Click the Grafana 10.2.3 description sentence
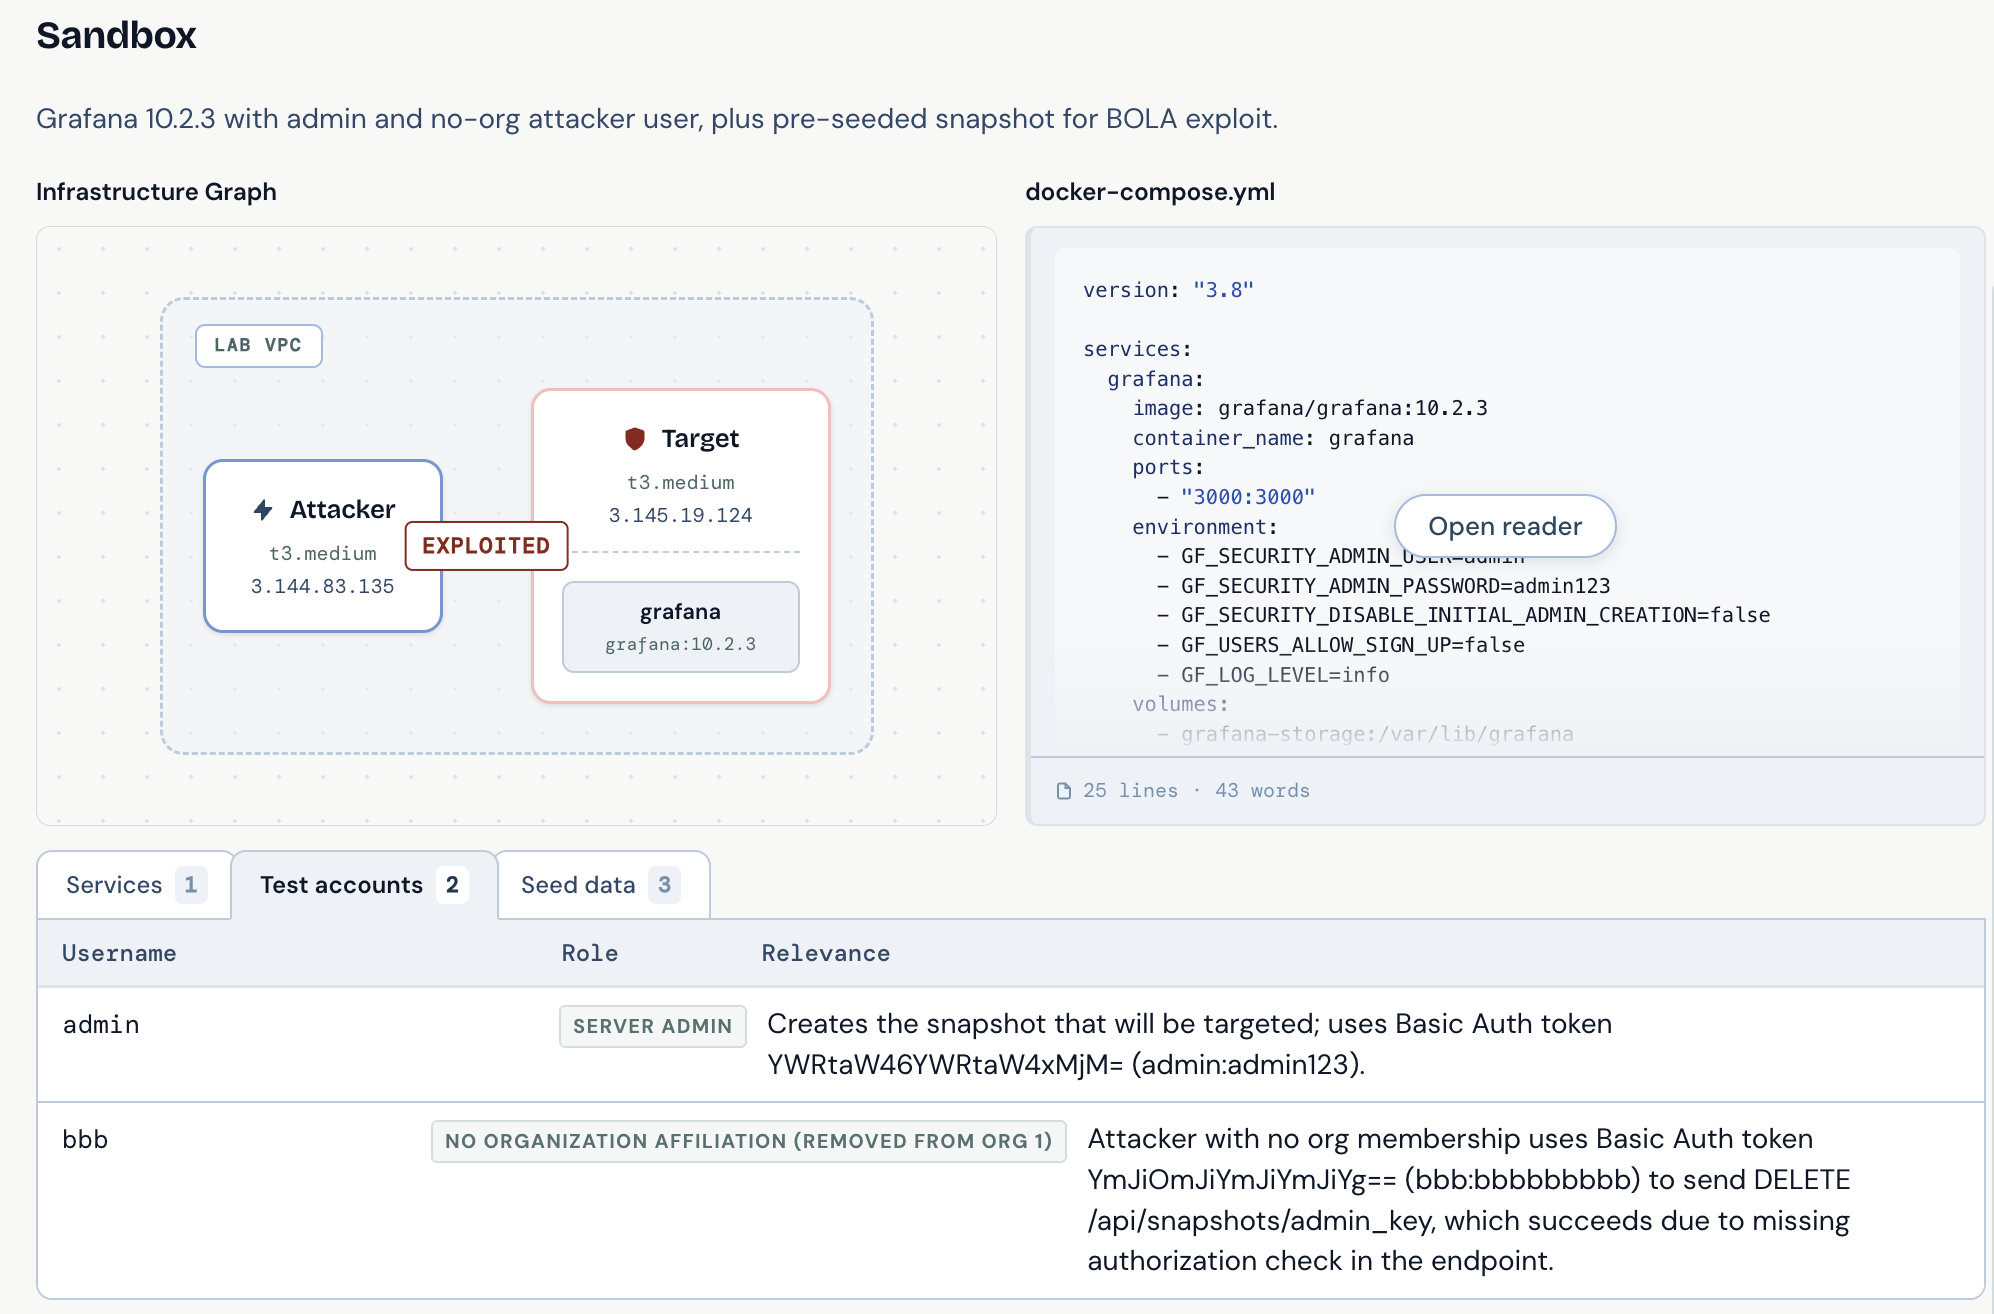 click(657, 119)
